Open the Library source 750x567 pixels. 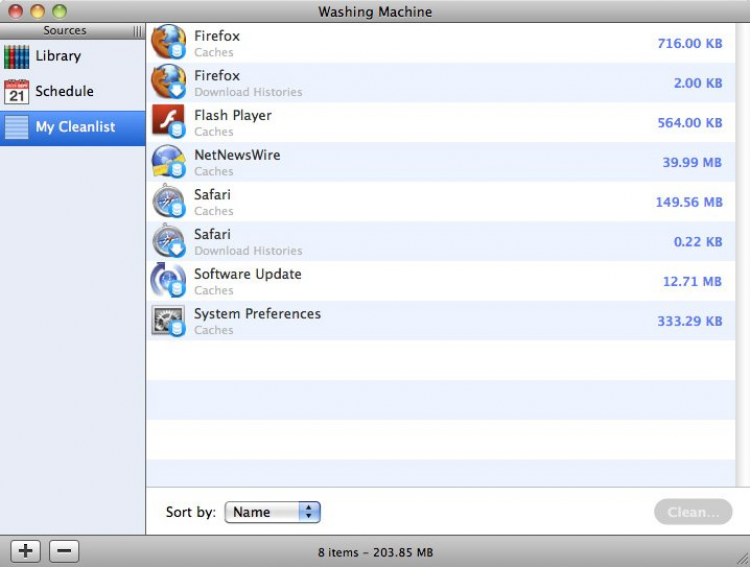[73, 56]
